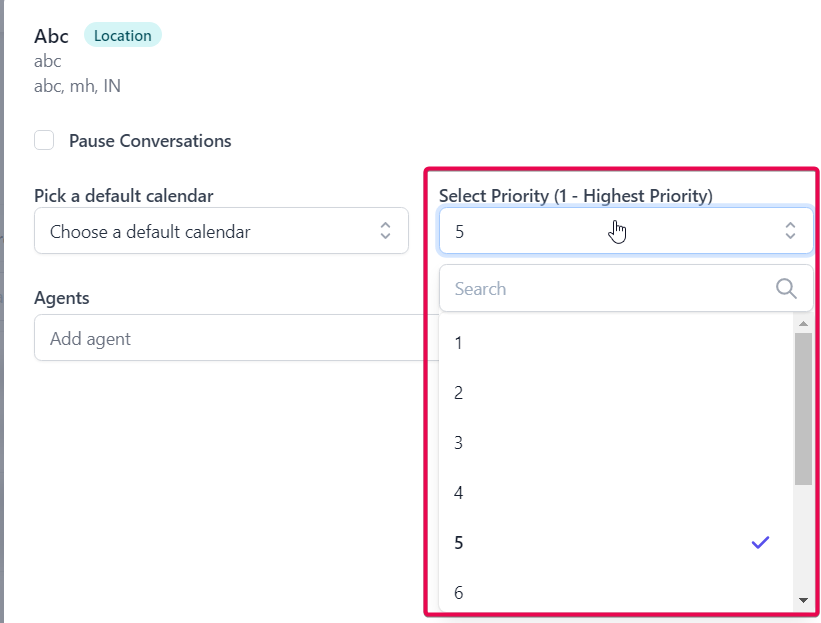Screen dimensions: 821x623
Task: Click the search magnifier icon
Action: pyautogui.click(x=786, y=289)
